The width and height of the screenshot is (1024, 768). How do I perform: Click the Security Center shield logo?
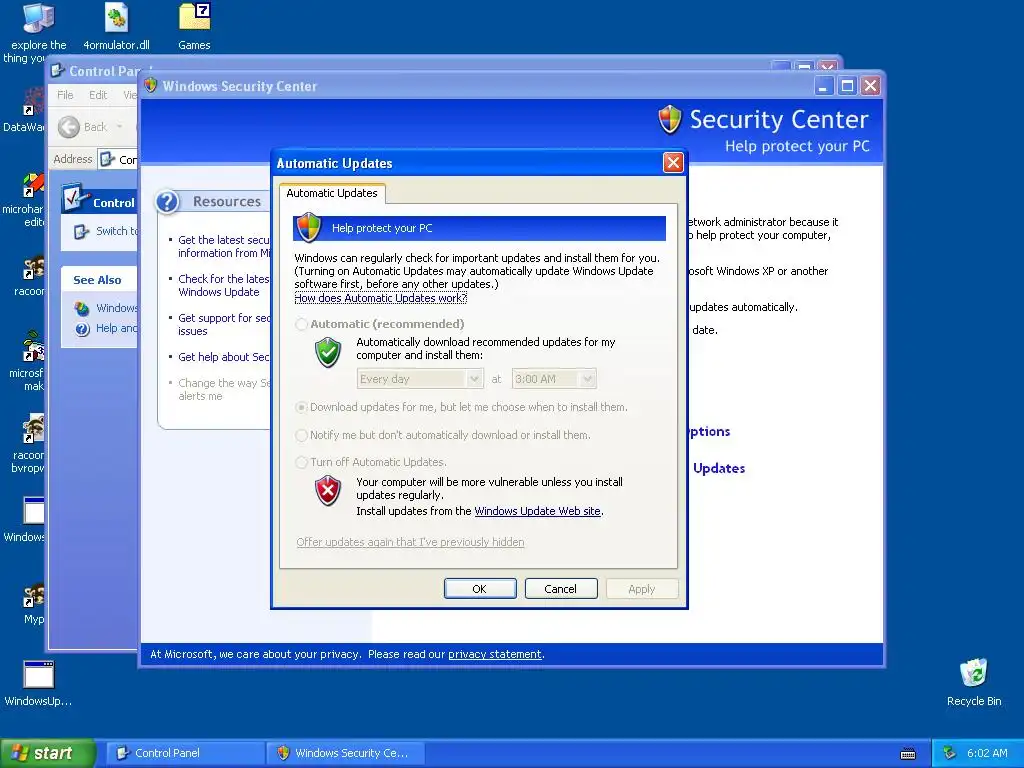[670, 120]
